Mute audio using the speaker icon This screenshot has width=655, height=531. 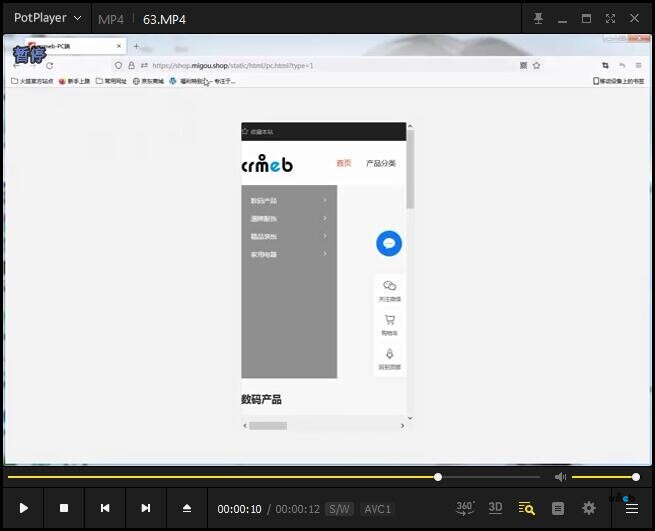[x=560, y=477]
